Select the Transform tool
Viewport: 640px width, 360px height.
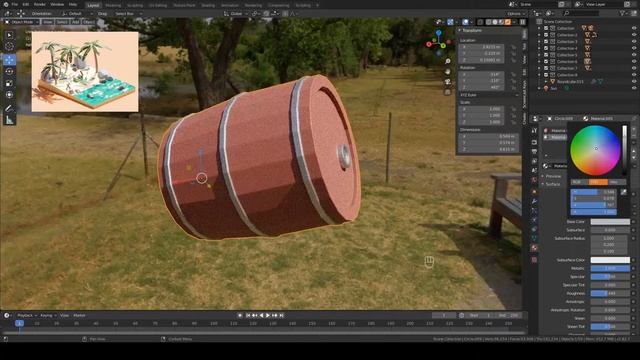(x=9, y=95)
